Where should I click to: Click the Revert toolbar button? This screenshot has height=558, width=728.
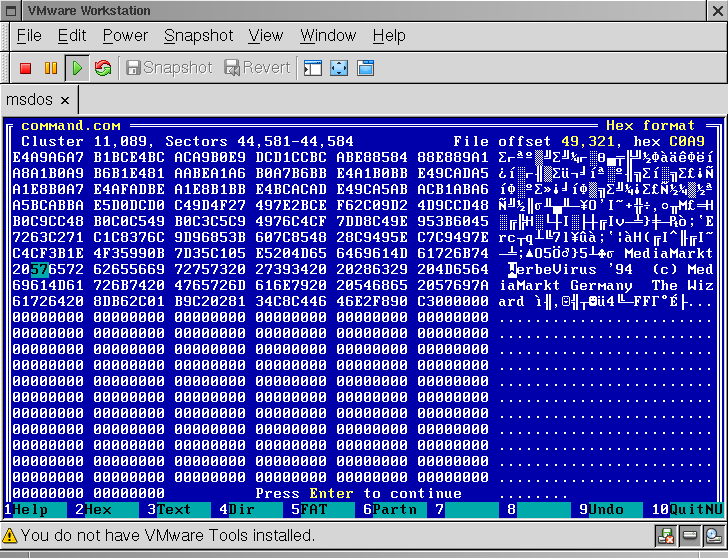258,68
